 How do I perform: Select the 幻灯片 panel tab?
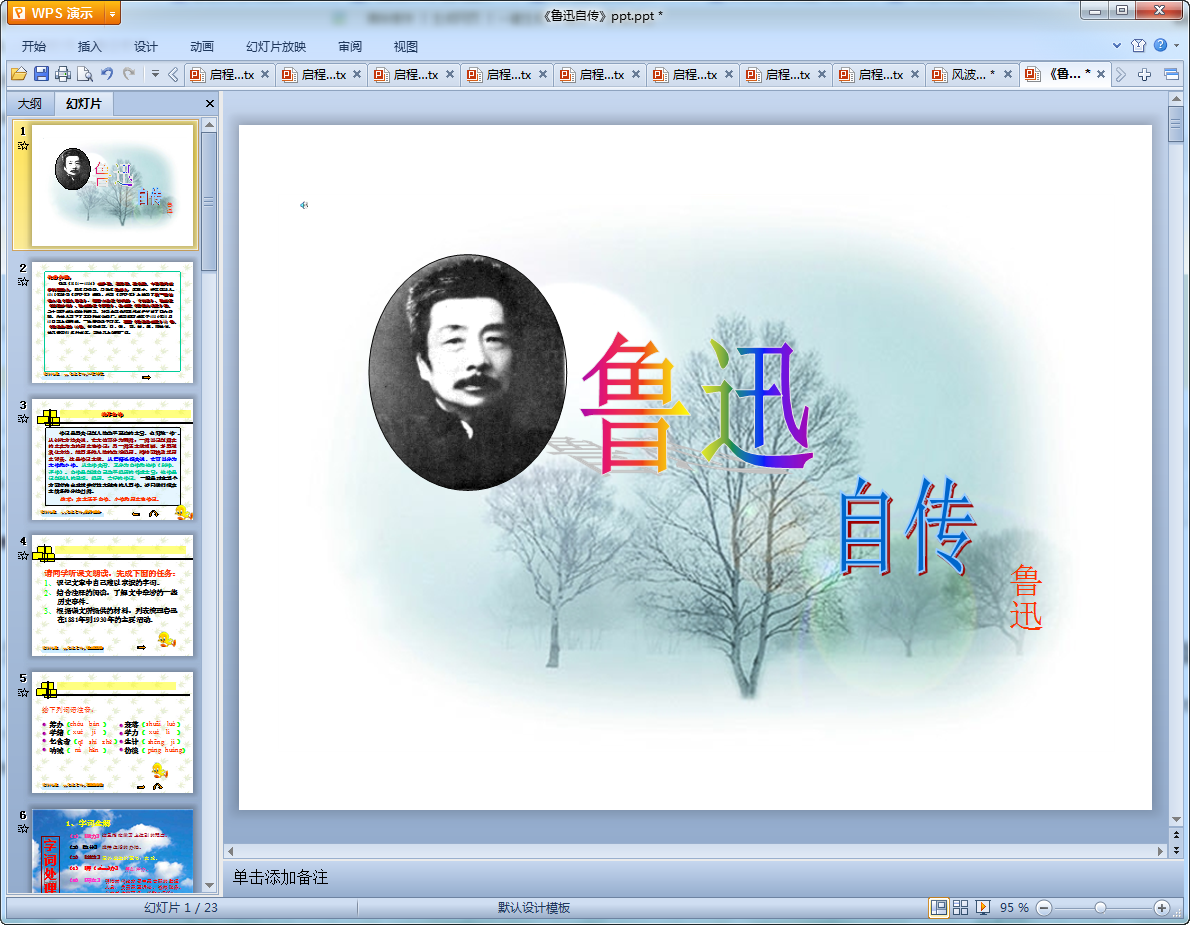click(x=83, y=103)
